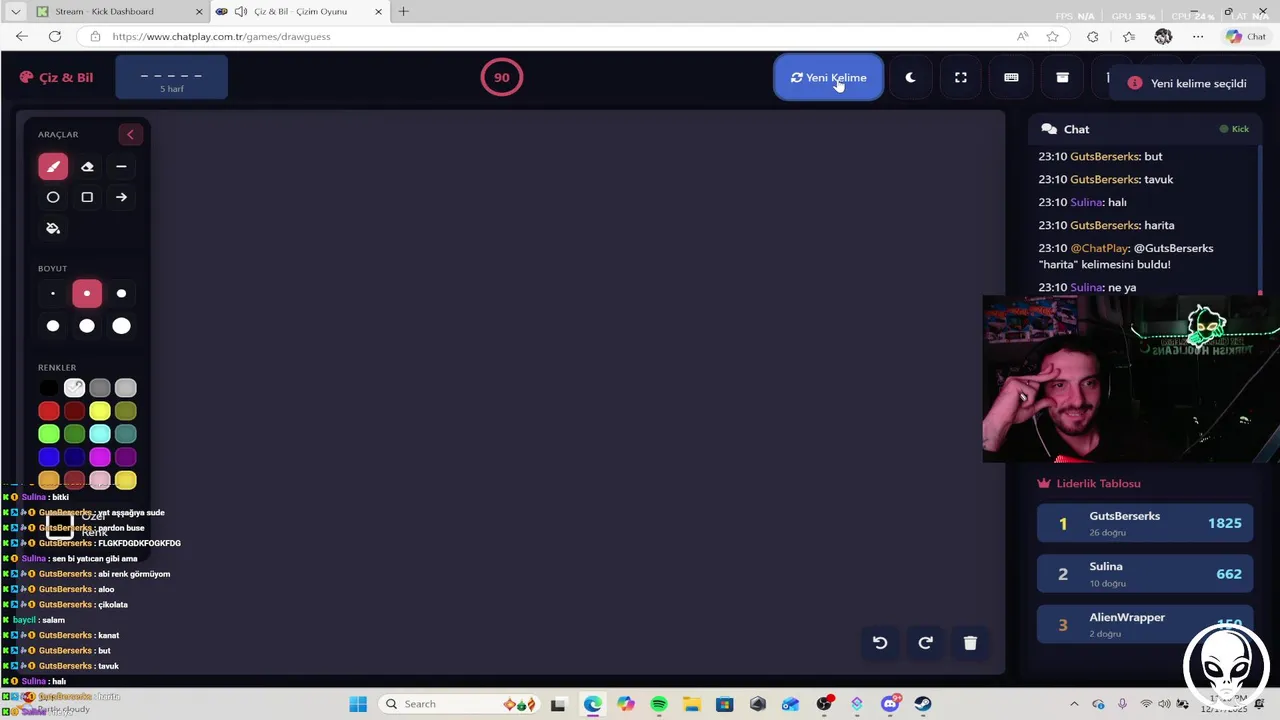Click AlienWrapper leaderboard row
The image size is (1280, 720).
pos(1145,624)
